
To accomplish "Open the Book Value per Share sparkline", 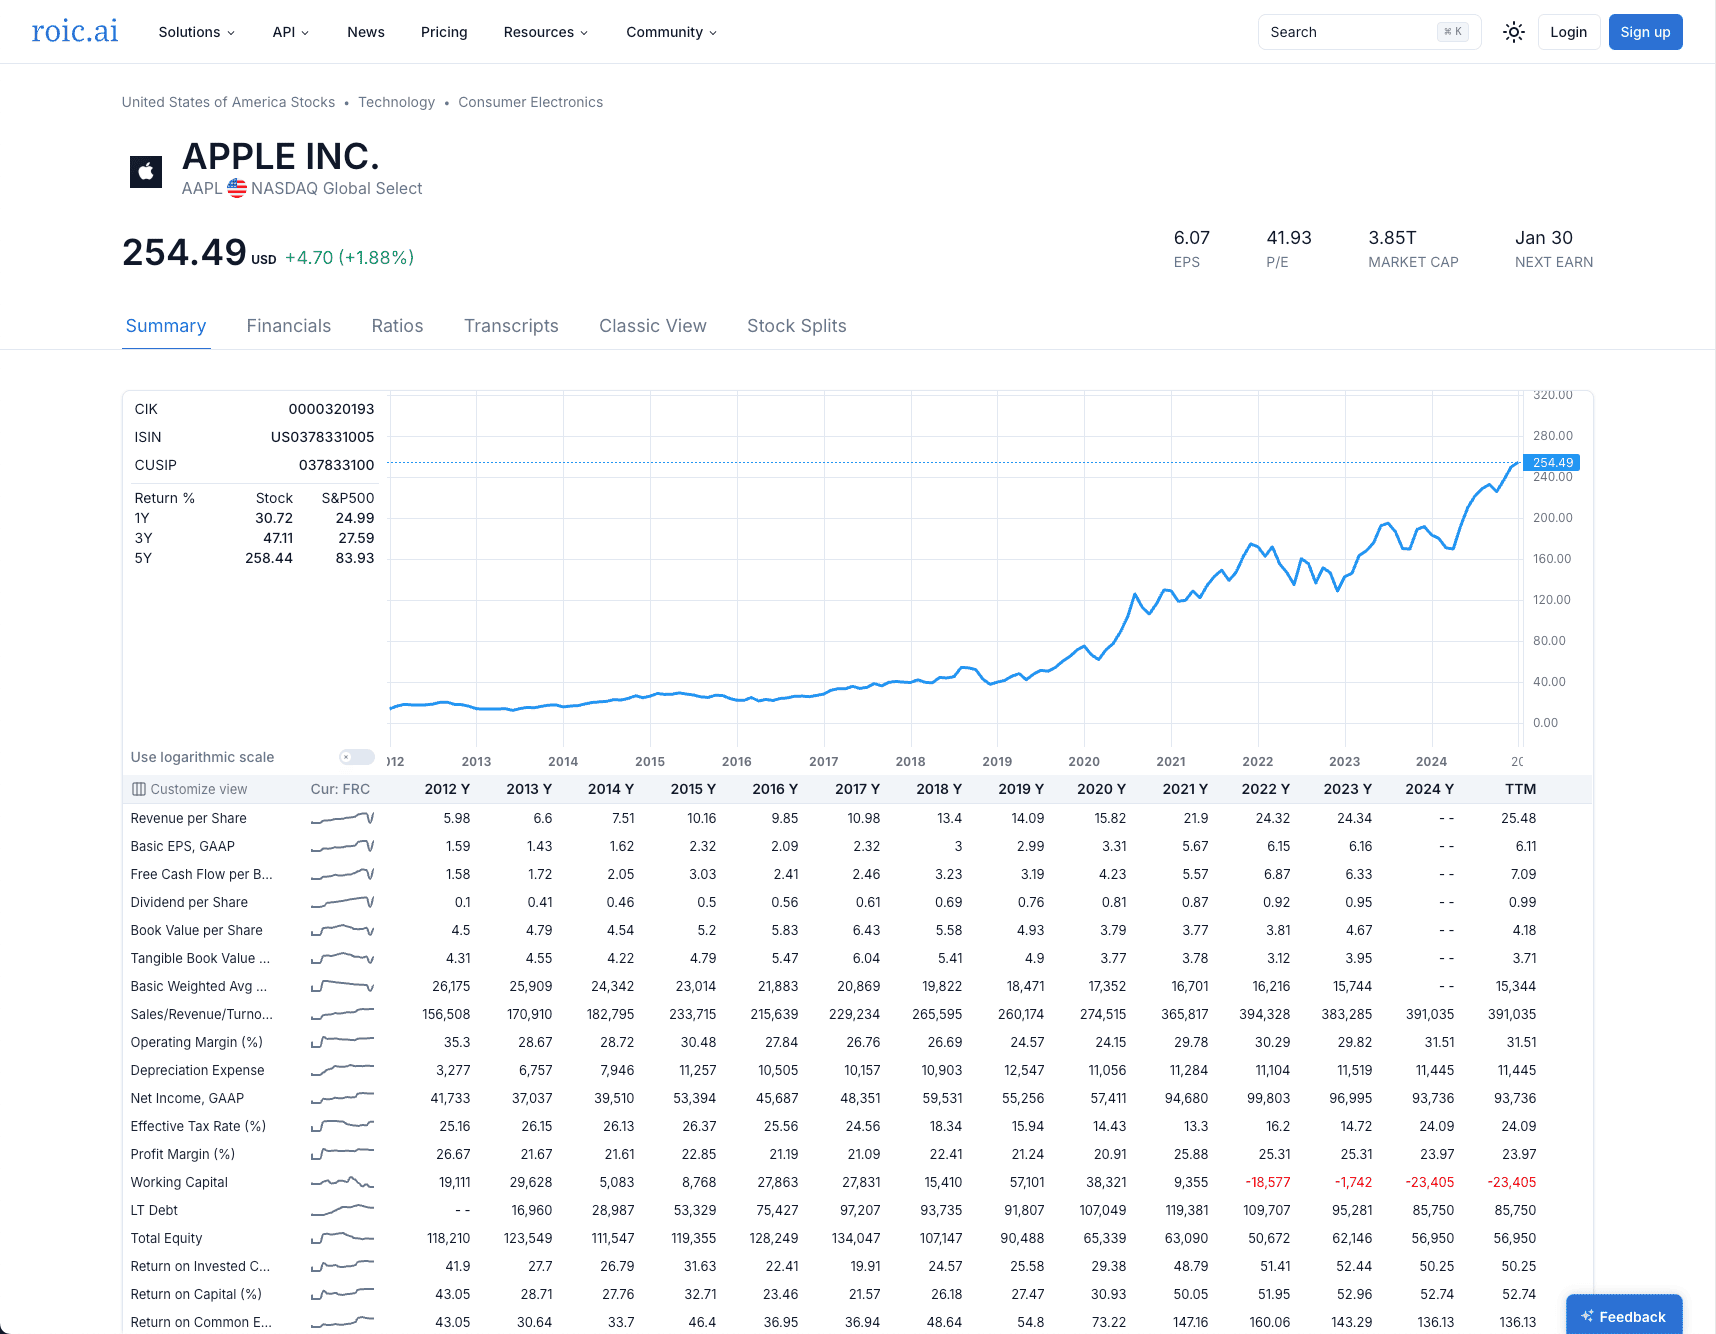I will pyautogui.click(x=342, y=930).
